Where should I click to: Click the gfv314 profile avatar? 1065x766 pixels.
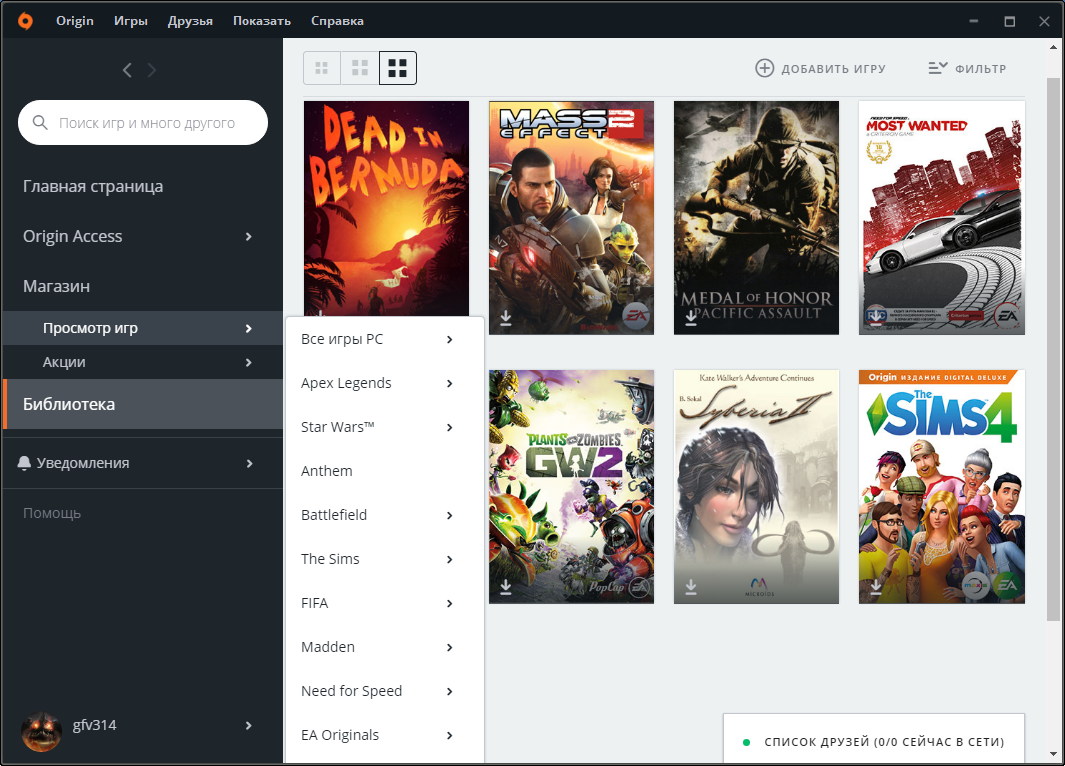pyautogui.click(x=41, y=732)
